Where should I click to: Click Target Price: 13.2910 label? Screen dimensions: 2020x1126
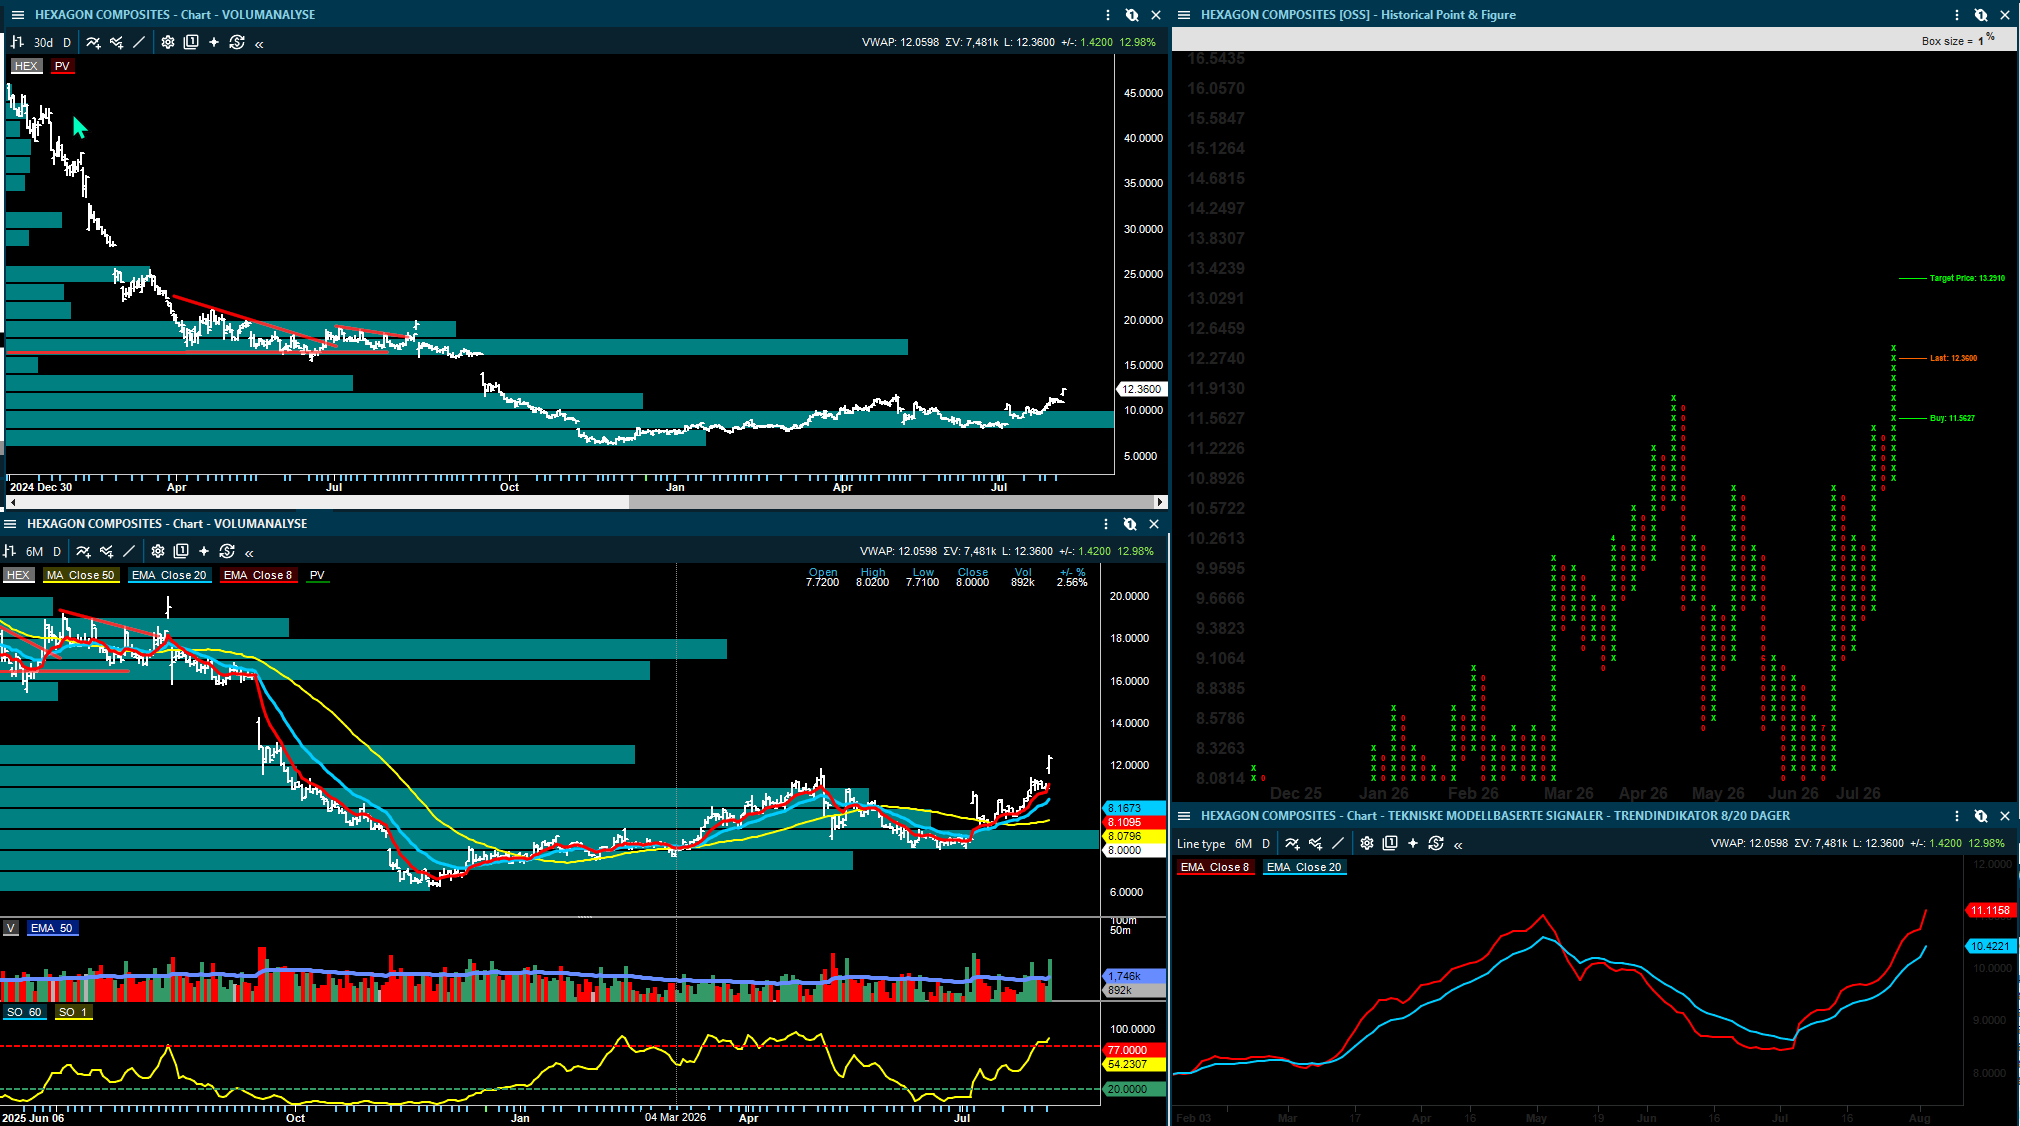pos(1967,278)
